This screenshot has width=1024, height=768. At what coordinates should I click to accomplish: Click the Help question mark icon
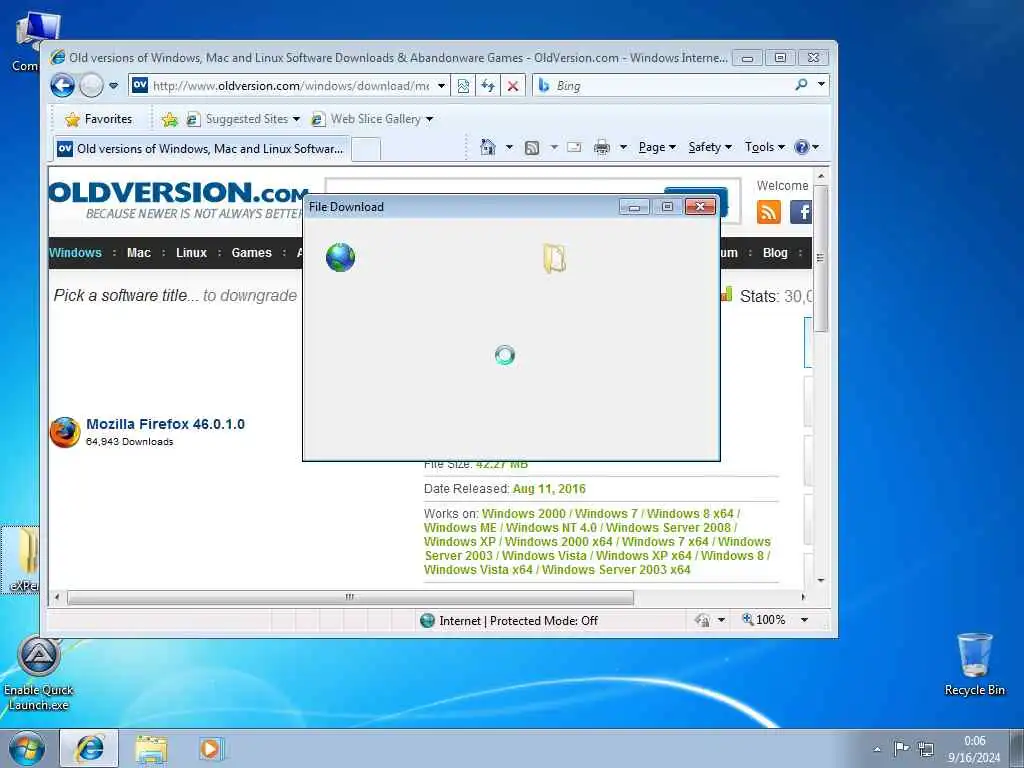point(801,147)
